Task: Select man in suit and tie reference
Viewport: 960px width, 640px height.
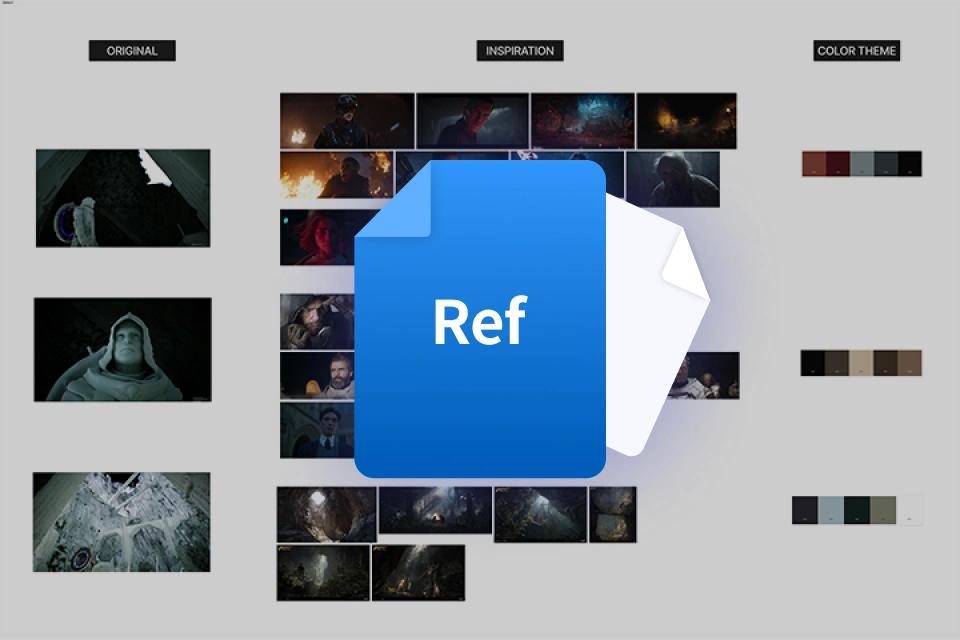Action: (x=317, y=431)
